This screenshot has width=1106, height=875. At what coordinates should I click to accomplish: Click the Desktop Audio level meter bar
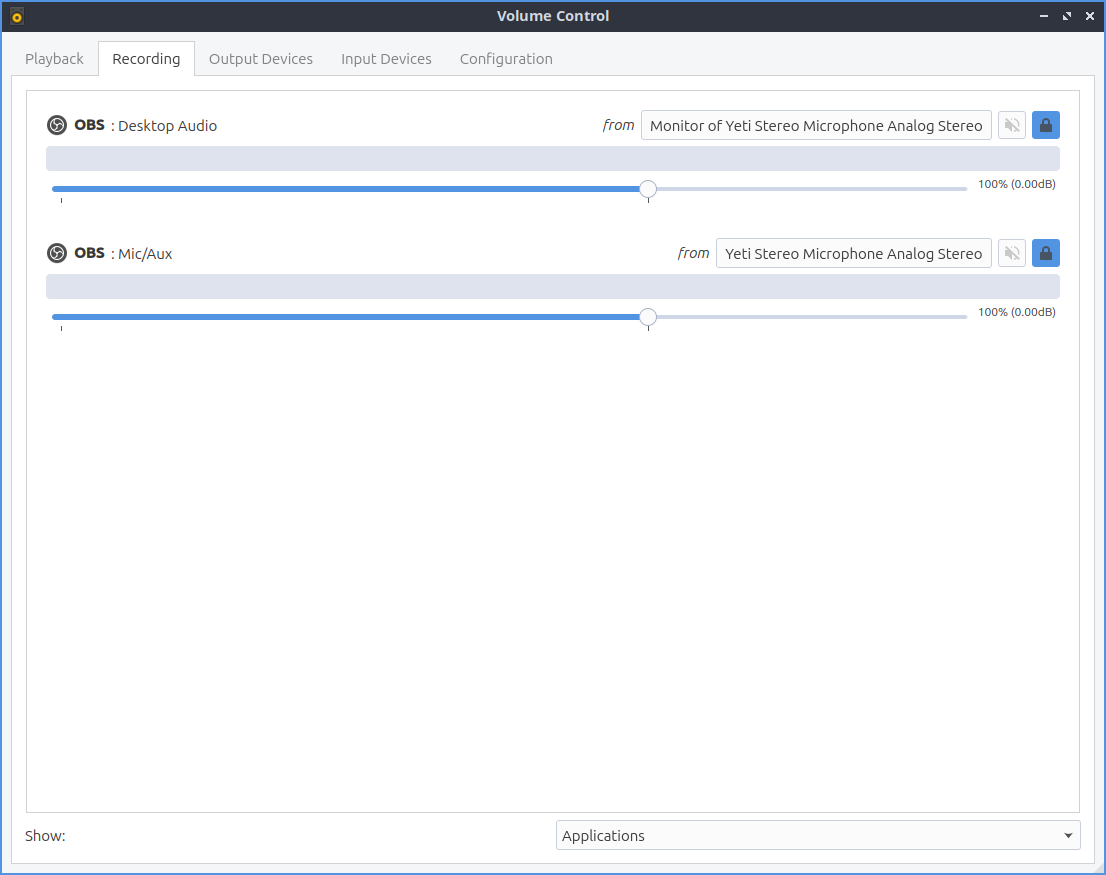point(552,159)
